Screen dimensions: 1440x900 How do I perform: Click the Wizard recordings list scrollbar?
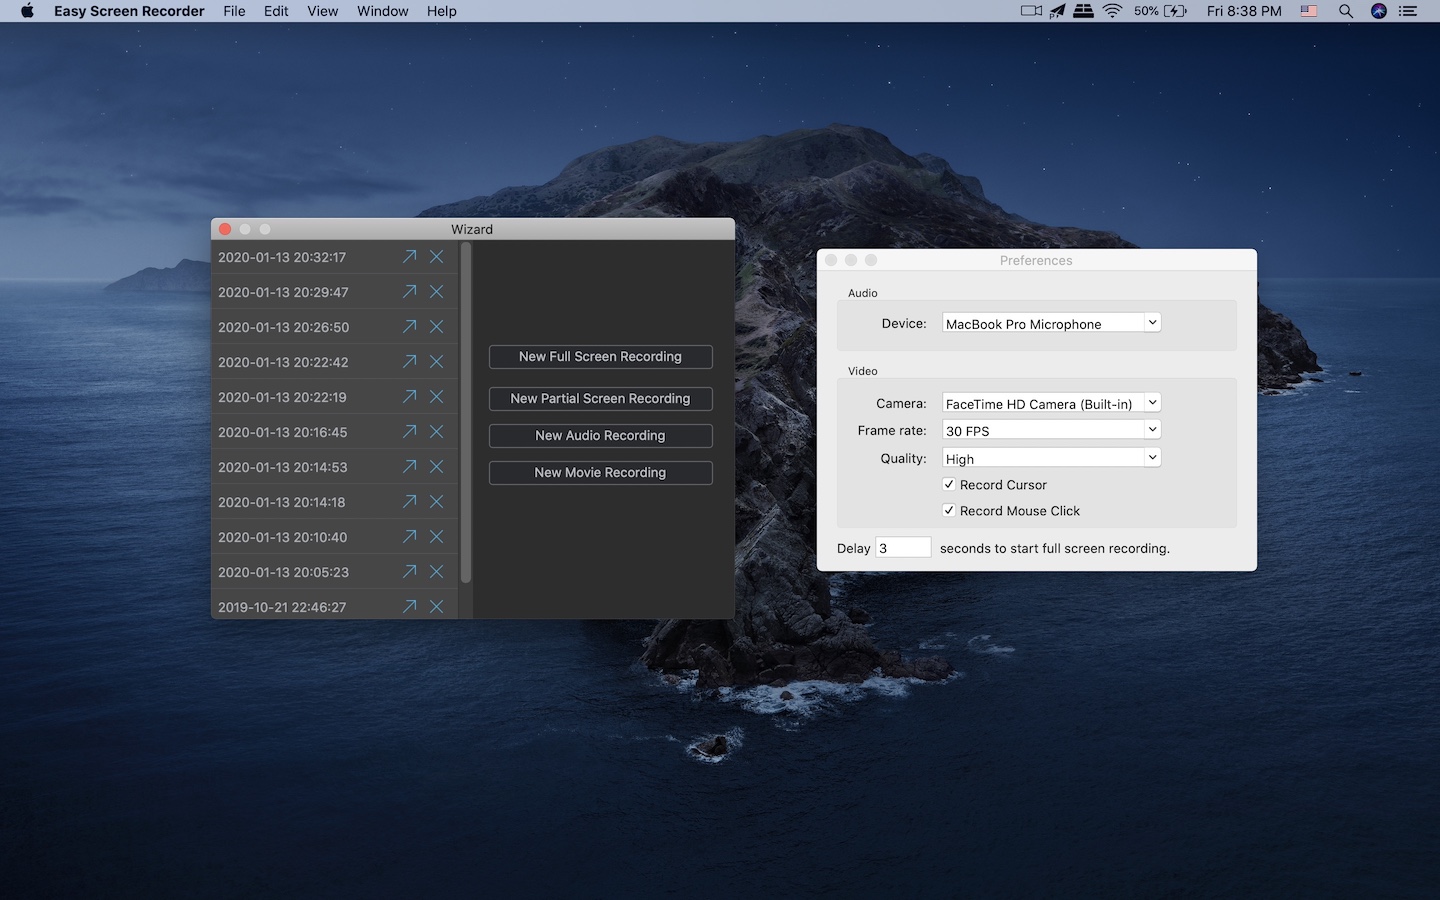pos(466,413)
